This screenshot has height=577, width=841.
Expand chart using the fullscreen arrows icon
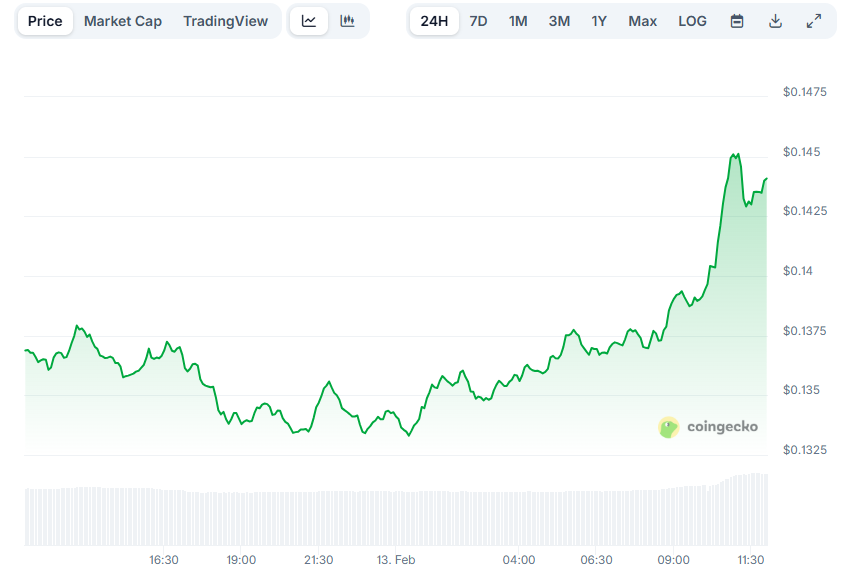(x=813, y=20)
